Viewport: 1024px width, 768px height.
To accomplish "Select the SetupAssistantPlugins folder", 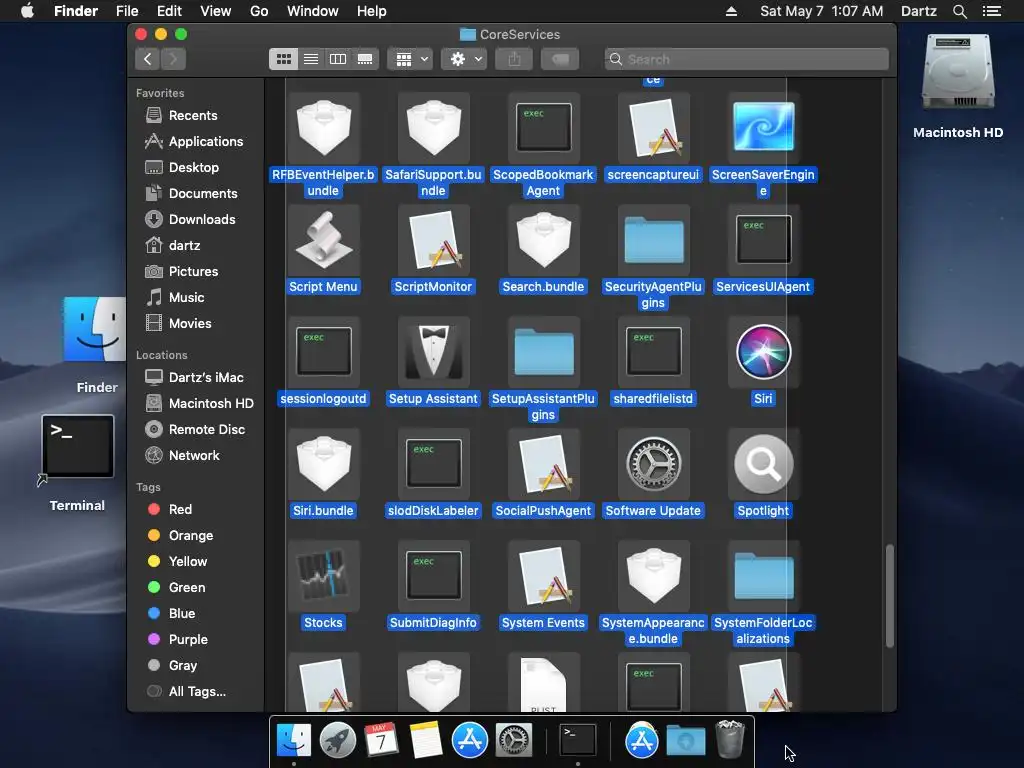I will [x=543, y=352].
